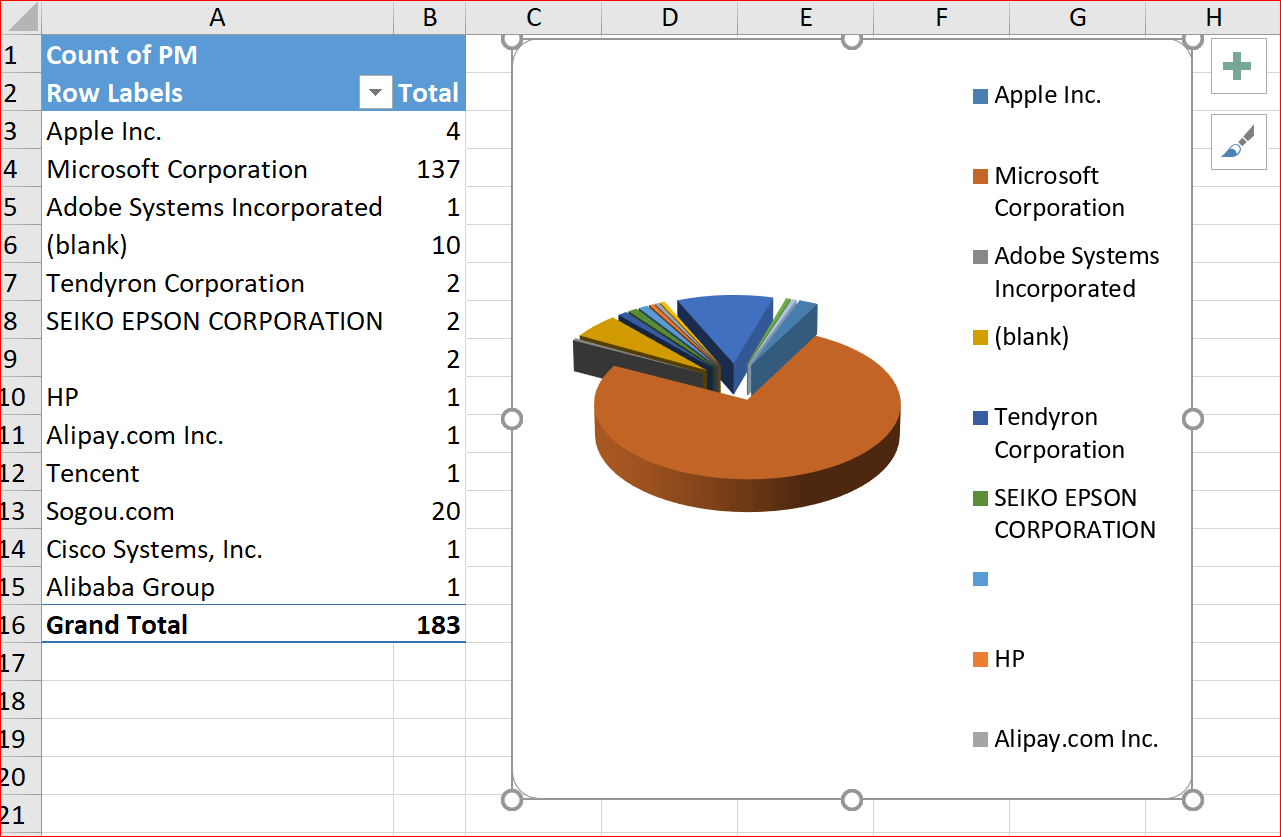
Task: Select the Grand Total value 183
Action: click(429, 625)
